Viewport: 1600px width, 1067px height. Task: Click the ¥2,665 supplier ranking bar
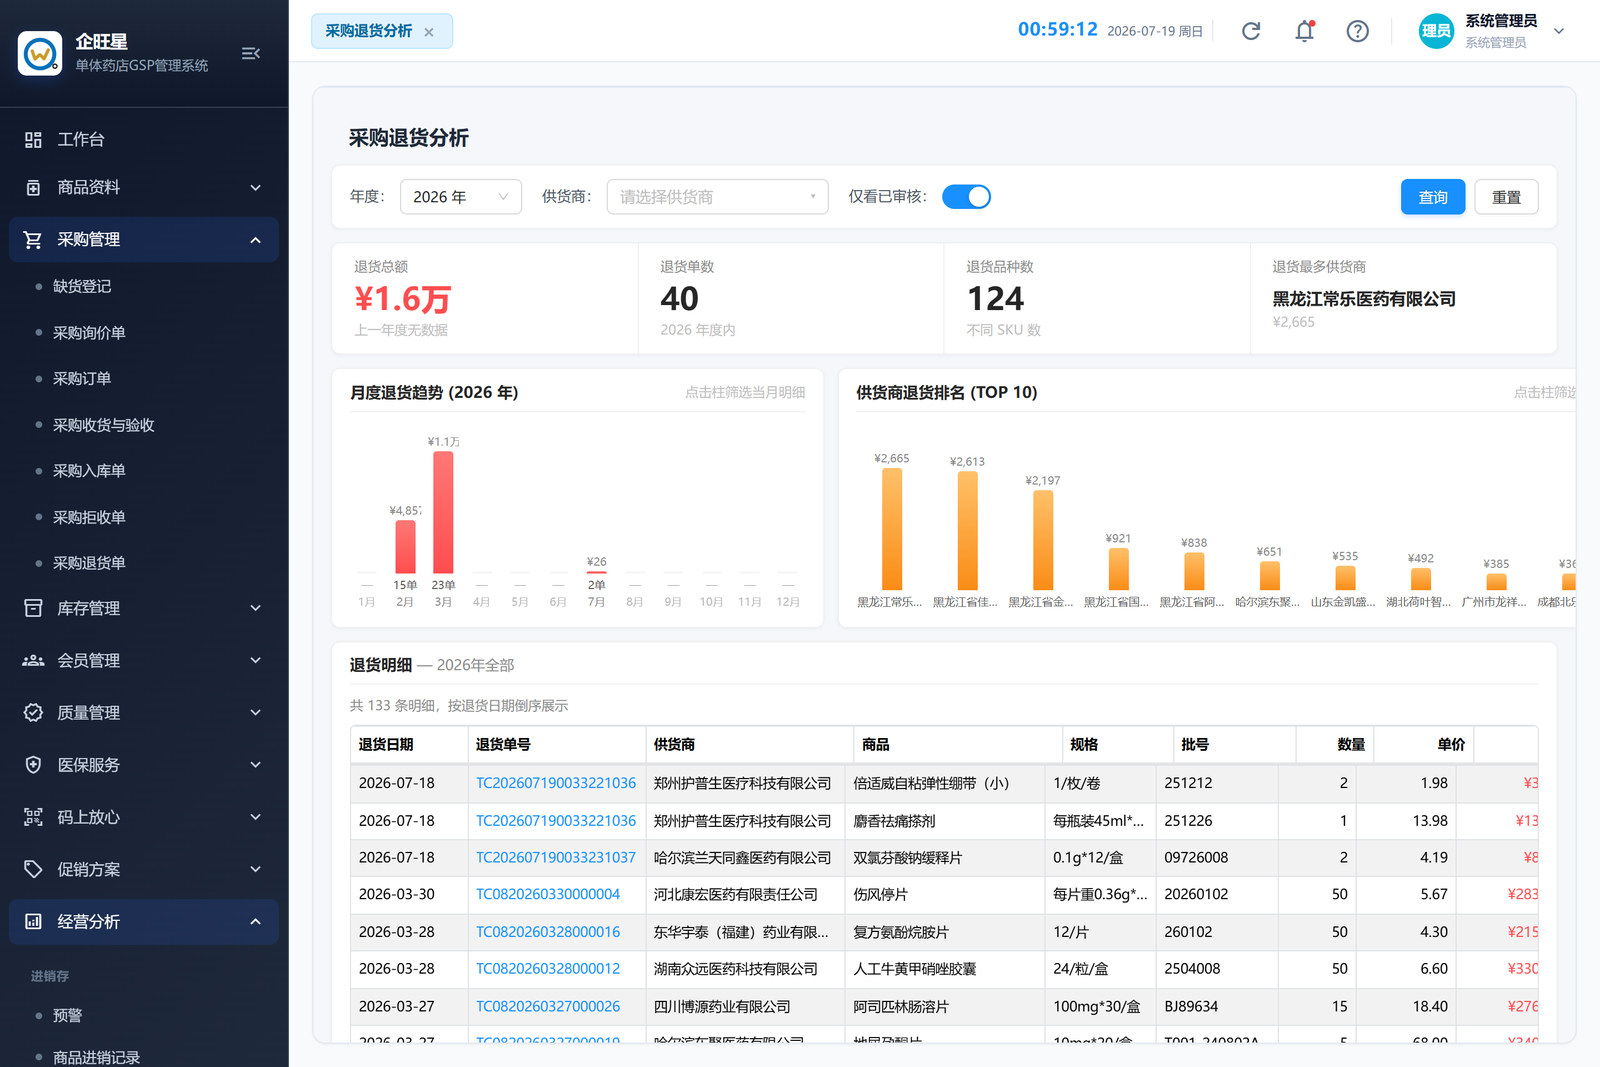click(x=892, y=529)
